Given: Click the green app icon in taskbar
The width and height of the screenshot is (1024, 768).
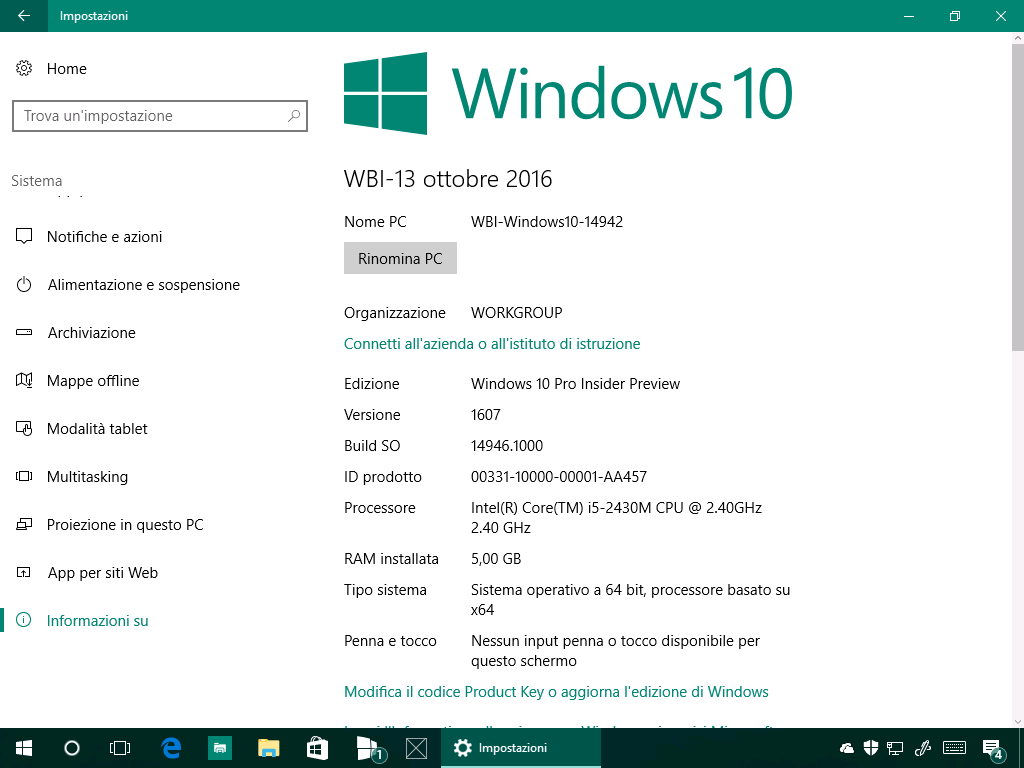Looking at the screenshot, I should point(220,748).
